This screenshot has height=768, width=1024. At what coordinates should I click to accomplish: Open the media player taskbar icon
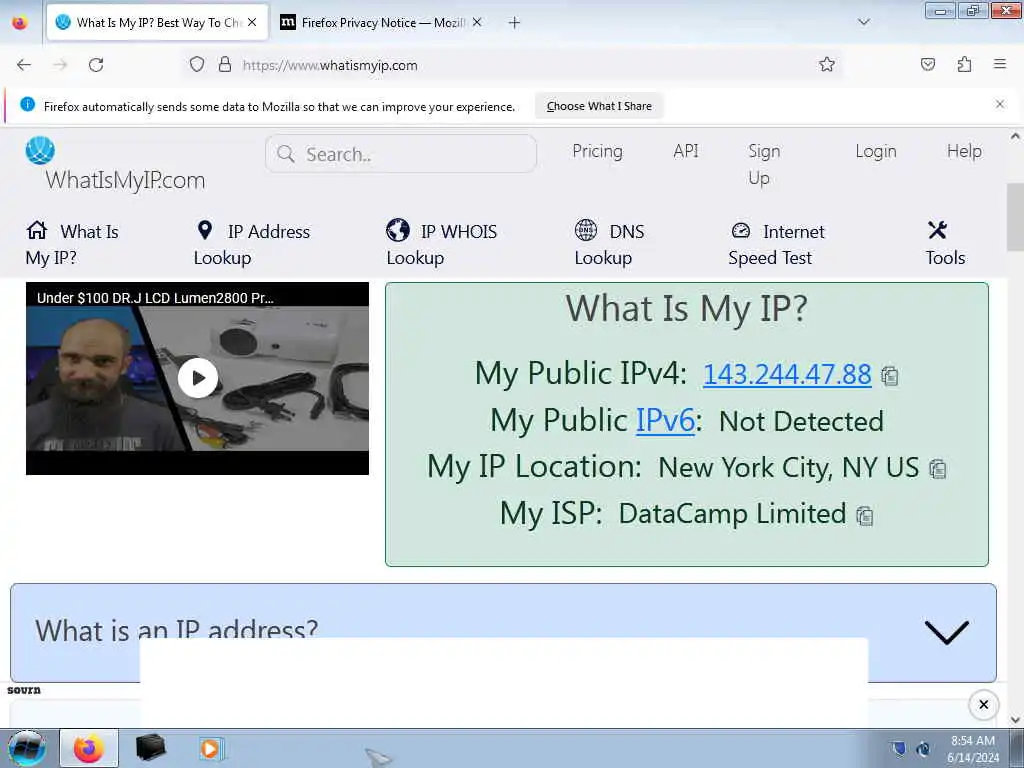(x=211, y=748)
